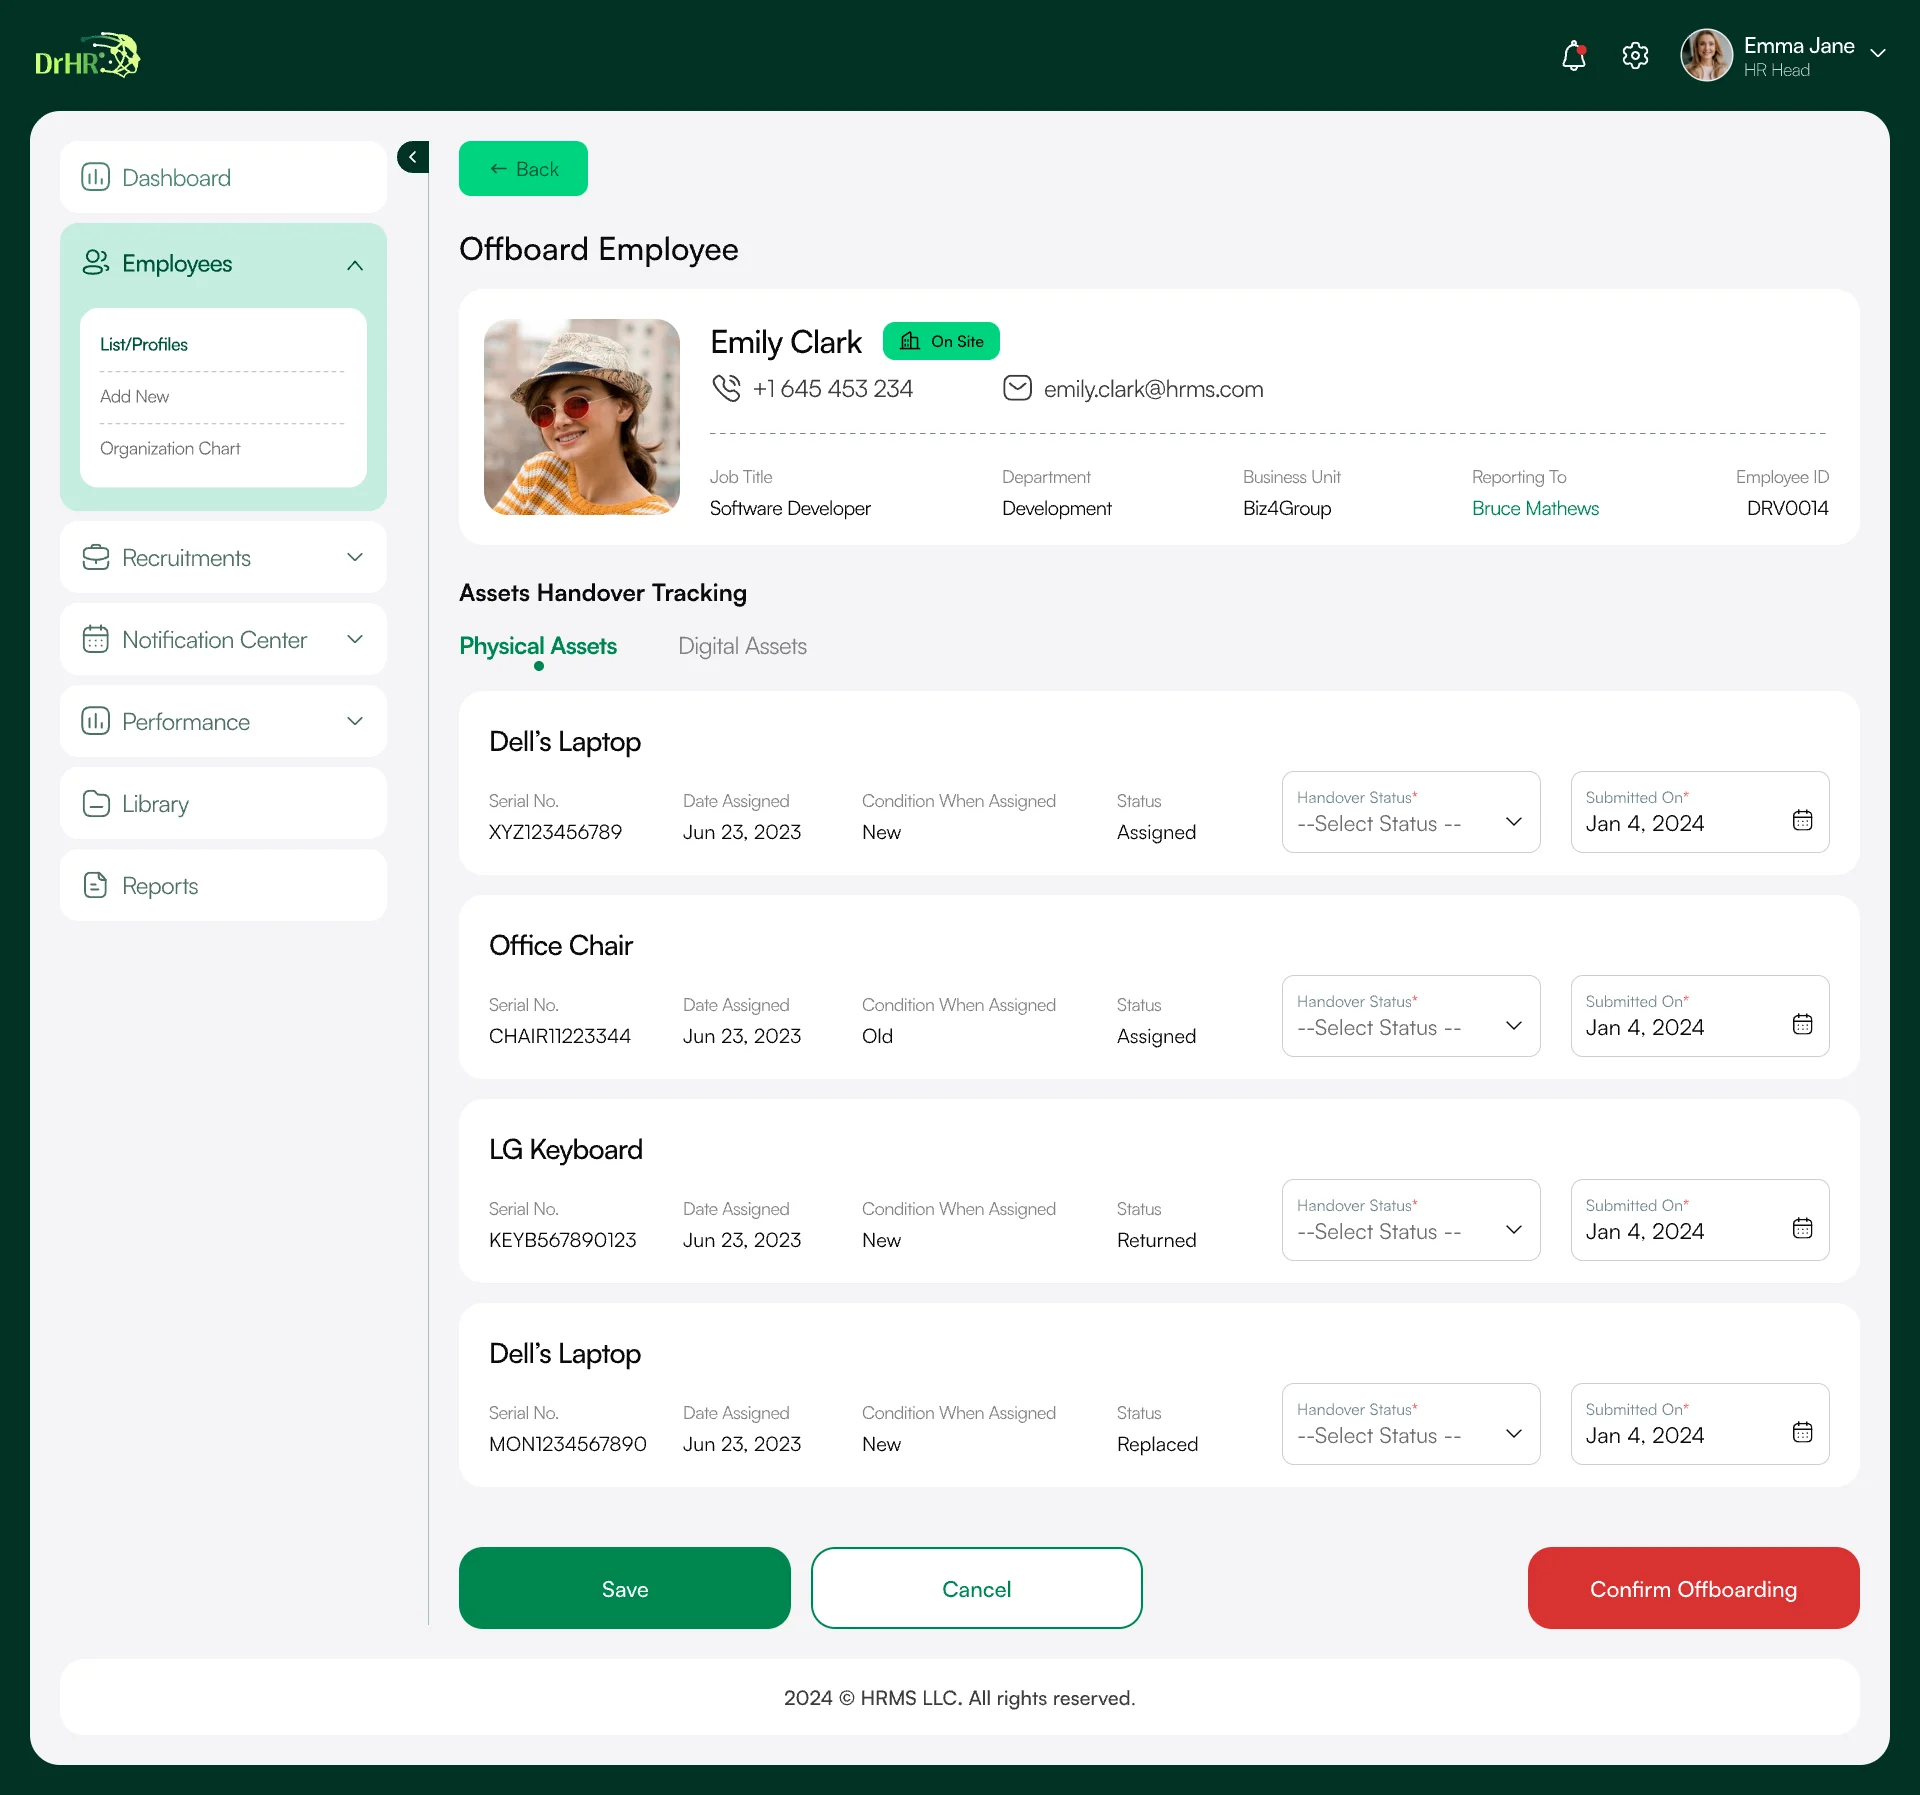Expand the Recruitments menu chevron

click(x=355, y=557)
